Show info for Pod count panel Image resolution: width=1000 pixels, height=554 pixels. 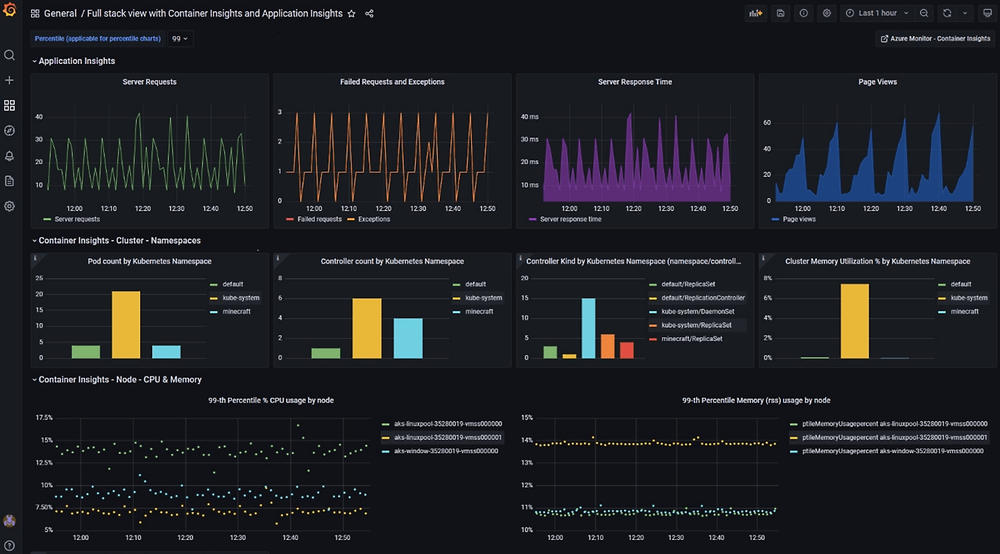35,258
